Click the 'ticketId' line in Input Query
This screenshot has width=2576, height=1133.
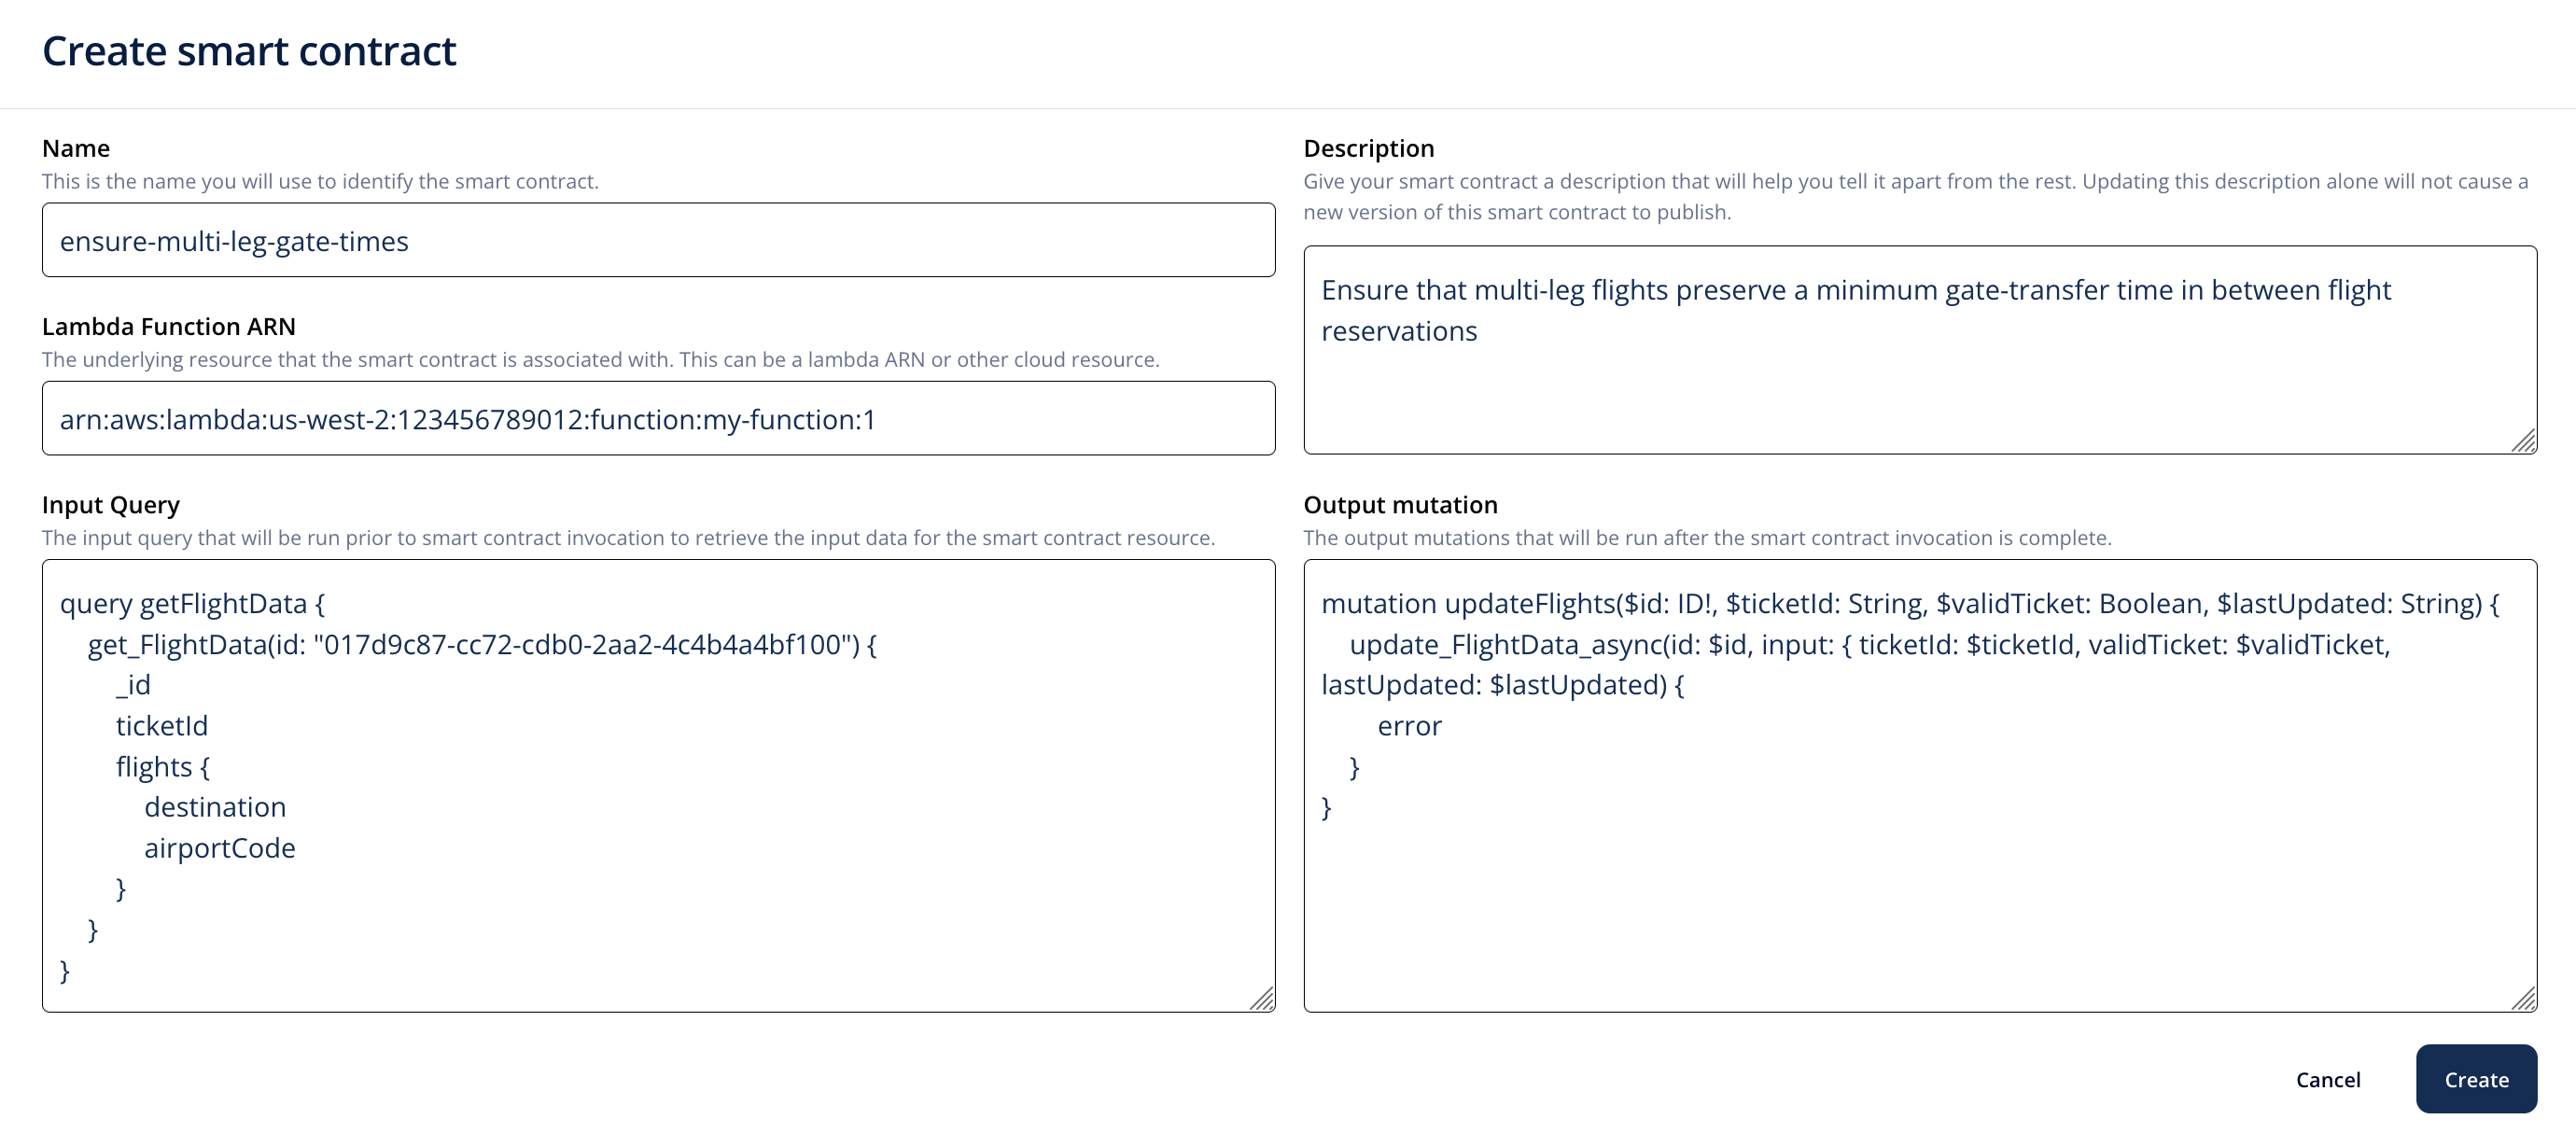tap(162, 725)
